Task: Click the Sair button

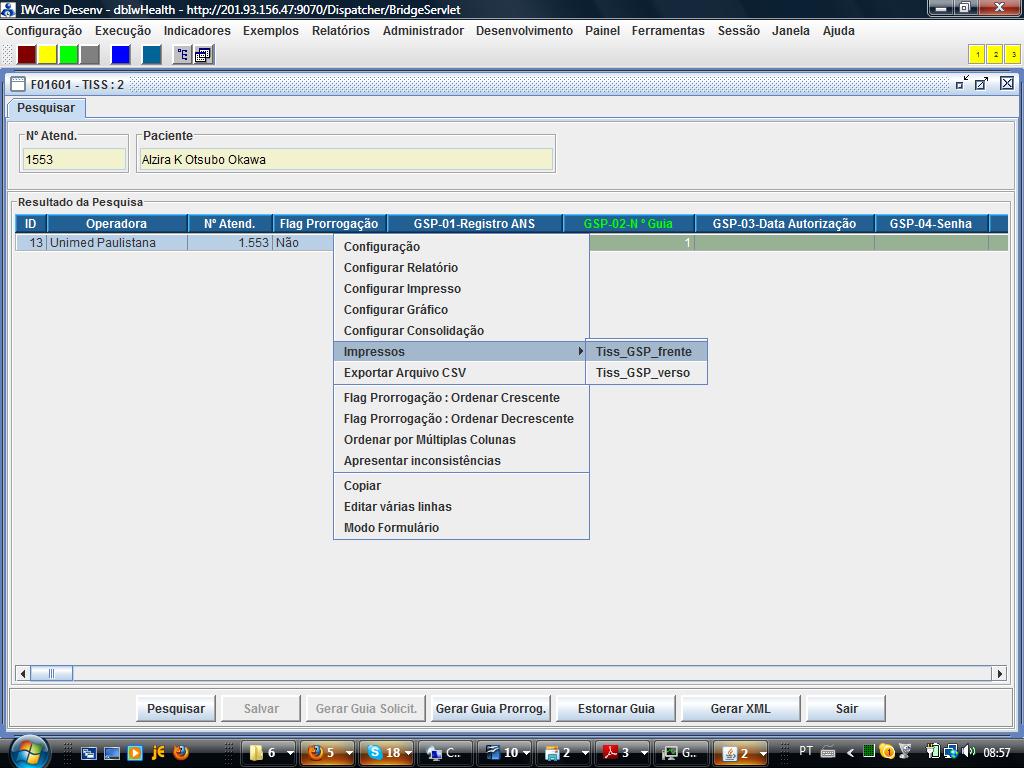Action: coord(846,709)
